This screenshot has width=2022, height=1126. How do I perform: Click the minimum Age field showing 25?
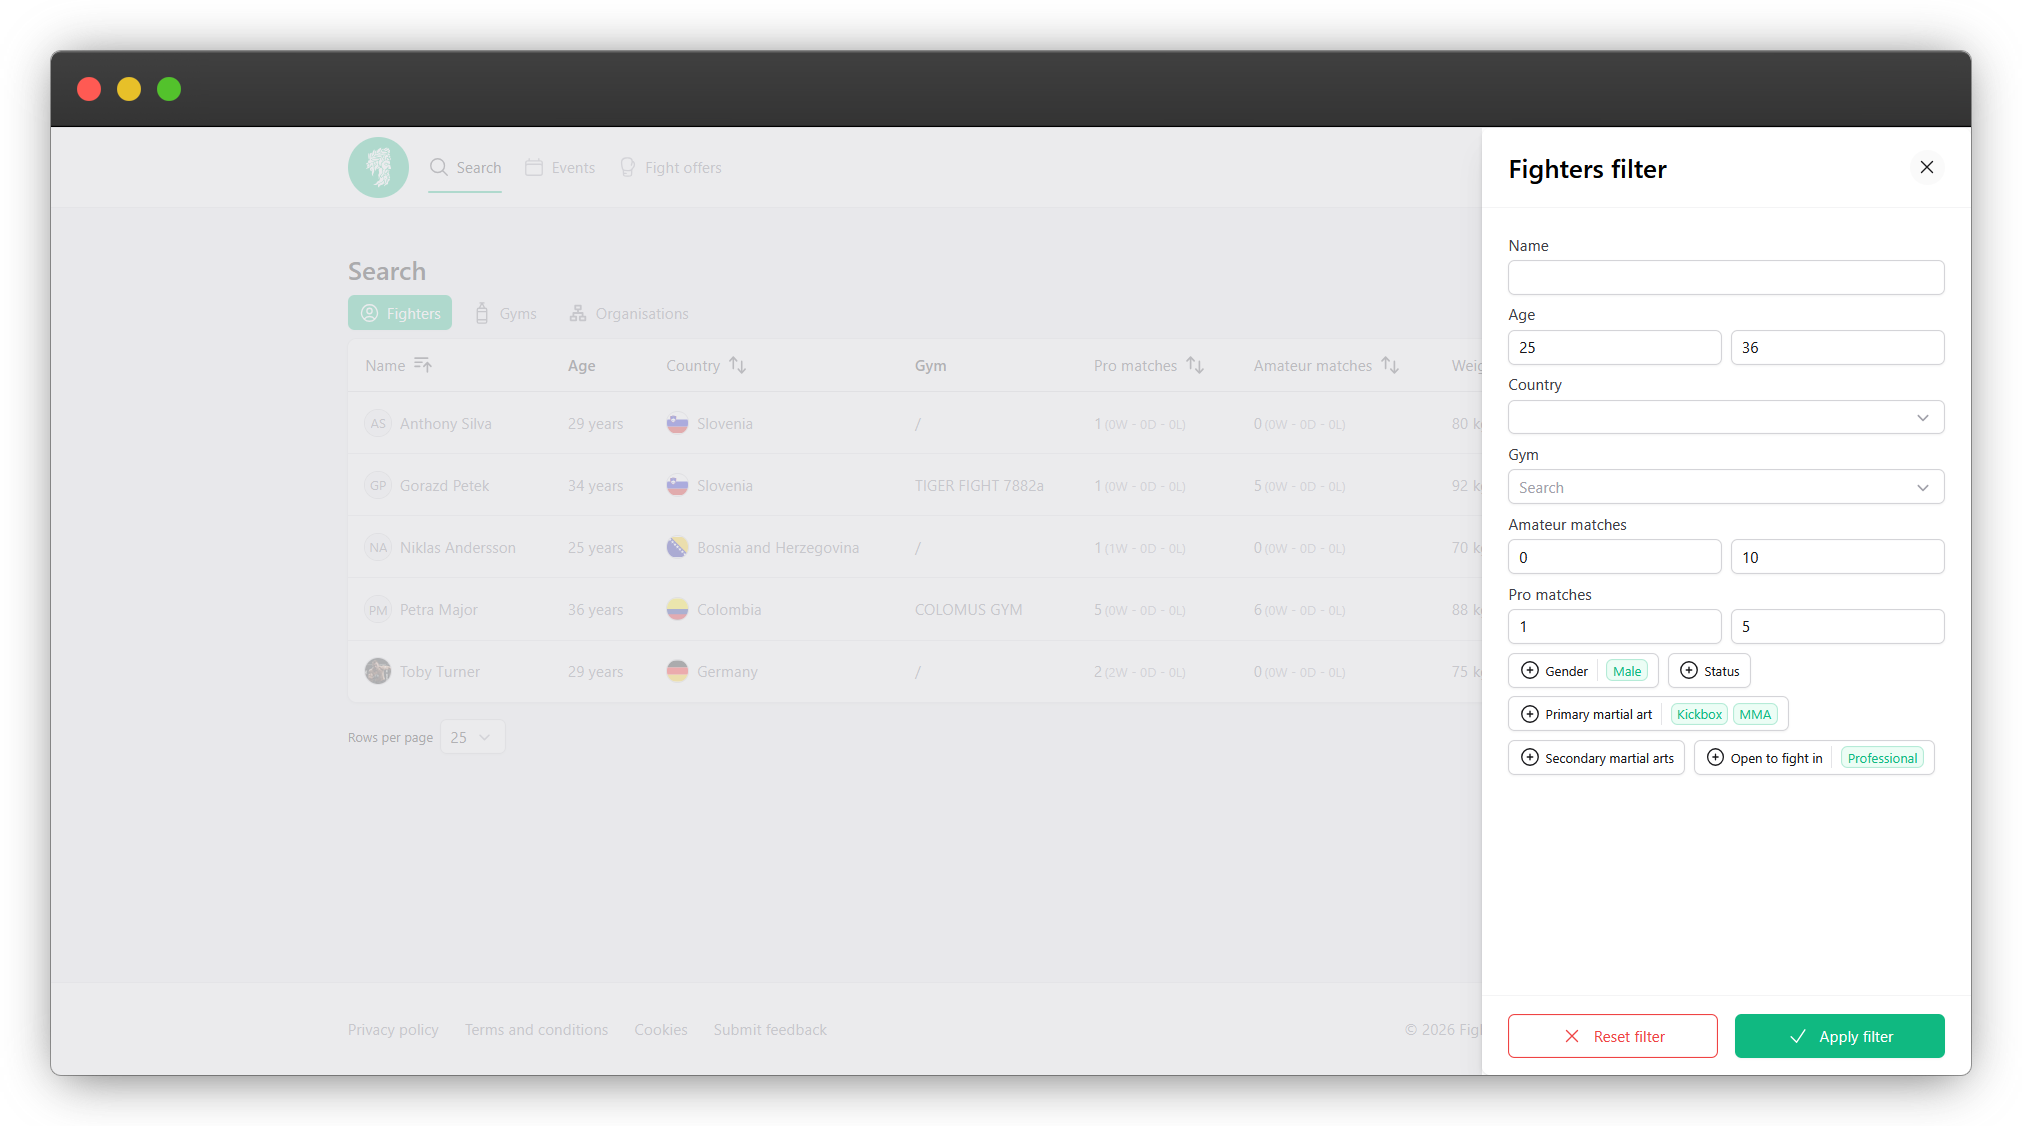1614,348
